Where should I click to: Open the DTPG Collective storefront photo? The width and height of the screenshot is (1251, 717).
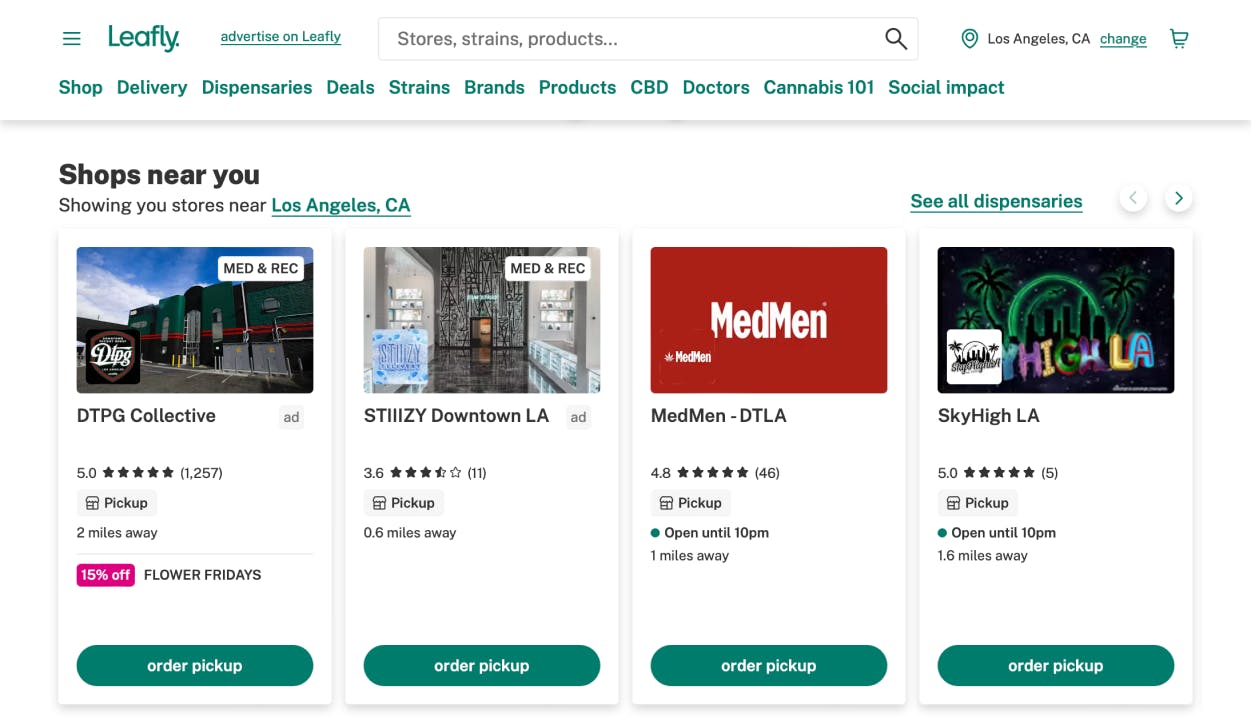pos(195,320)
